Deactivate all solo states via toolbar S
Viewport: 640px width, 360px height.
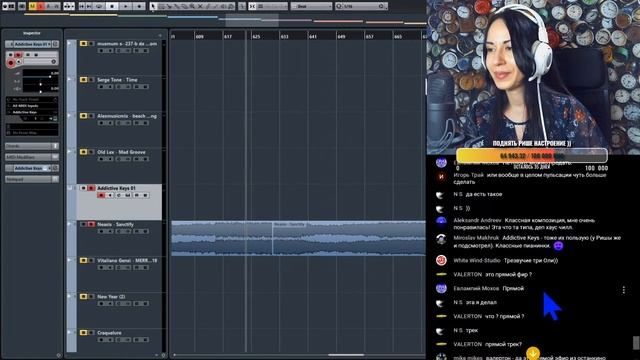(40, 7)
